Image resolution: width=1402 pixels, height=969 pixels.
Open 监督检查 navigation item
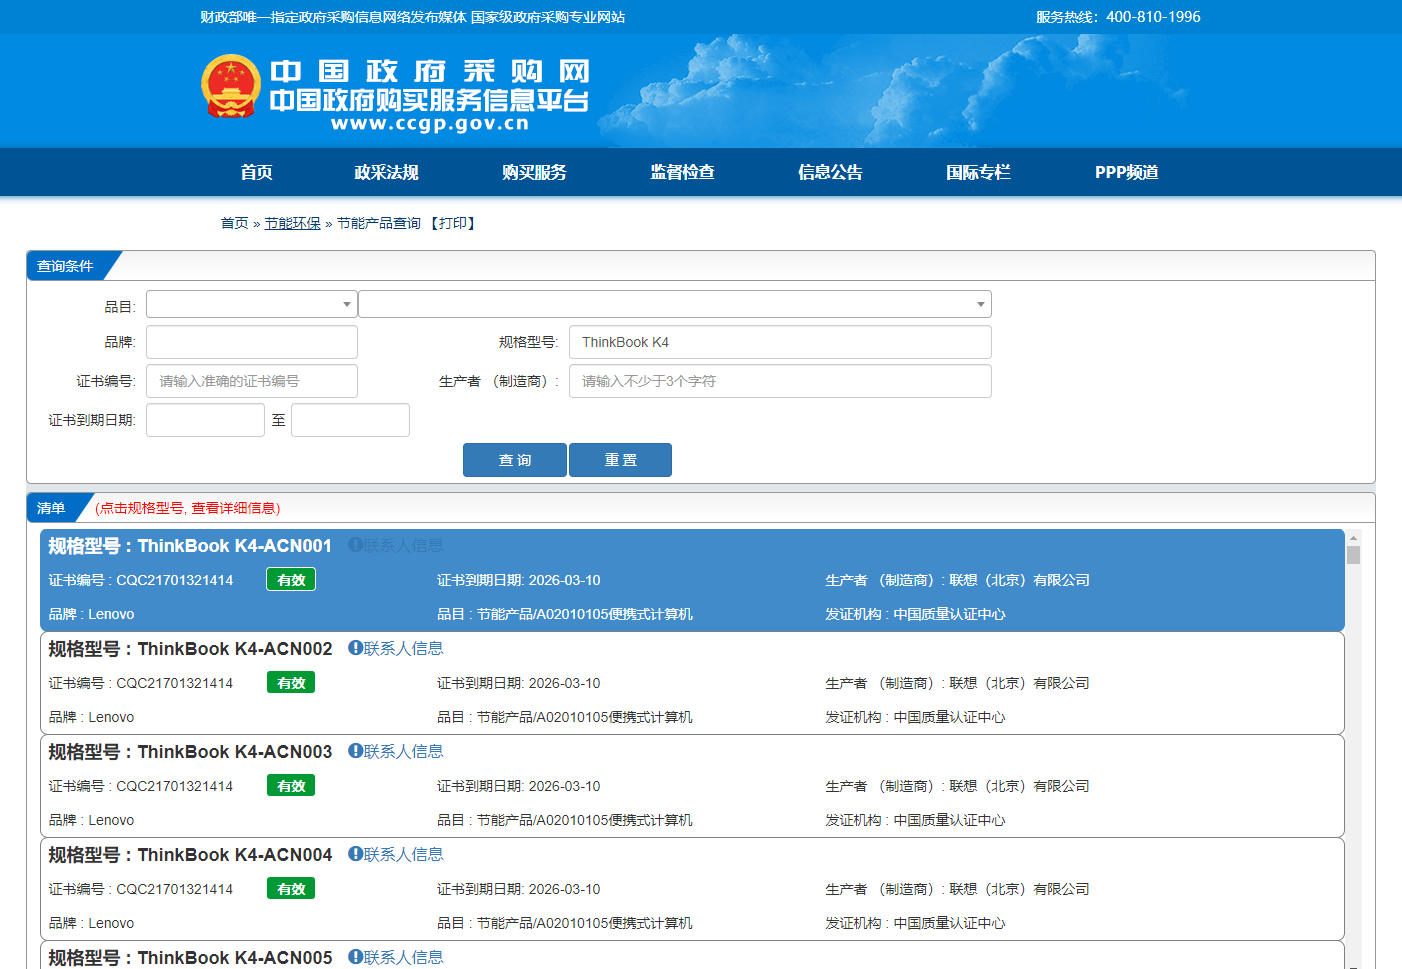point(682,172)
